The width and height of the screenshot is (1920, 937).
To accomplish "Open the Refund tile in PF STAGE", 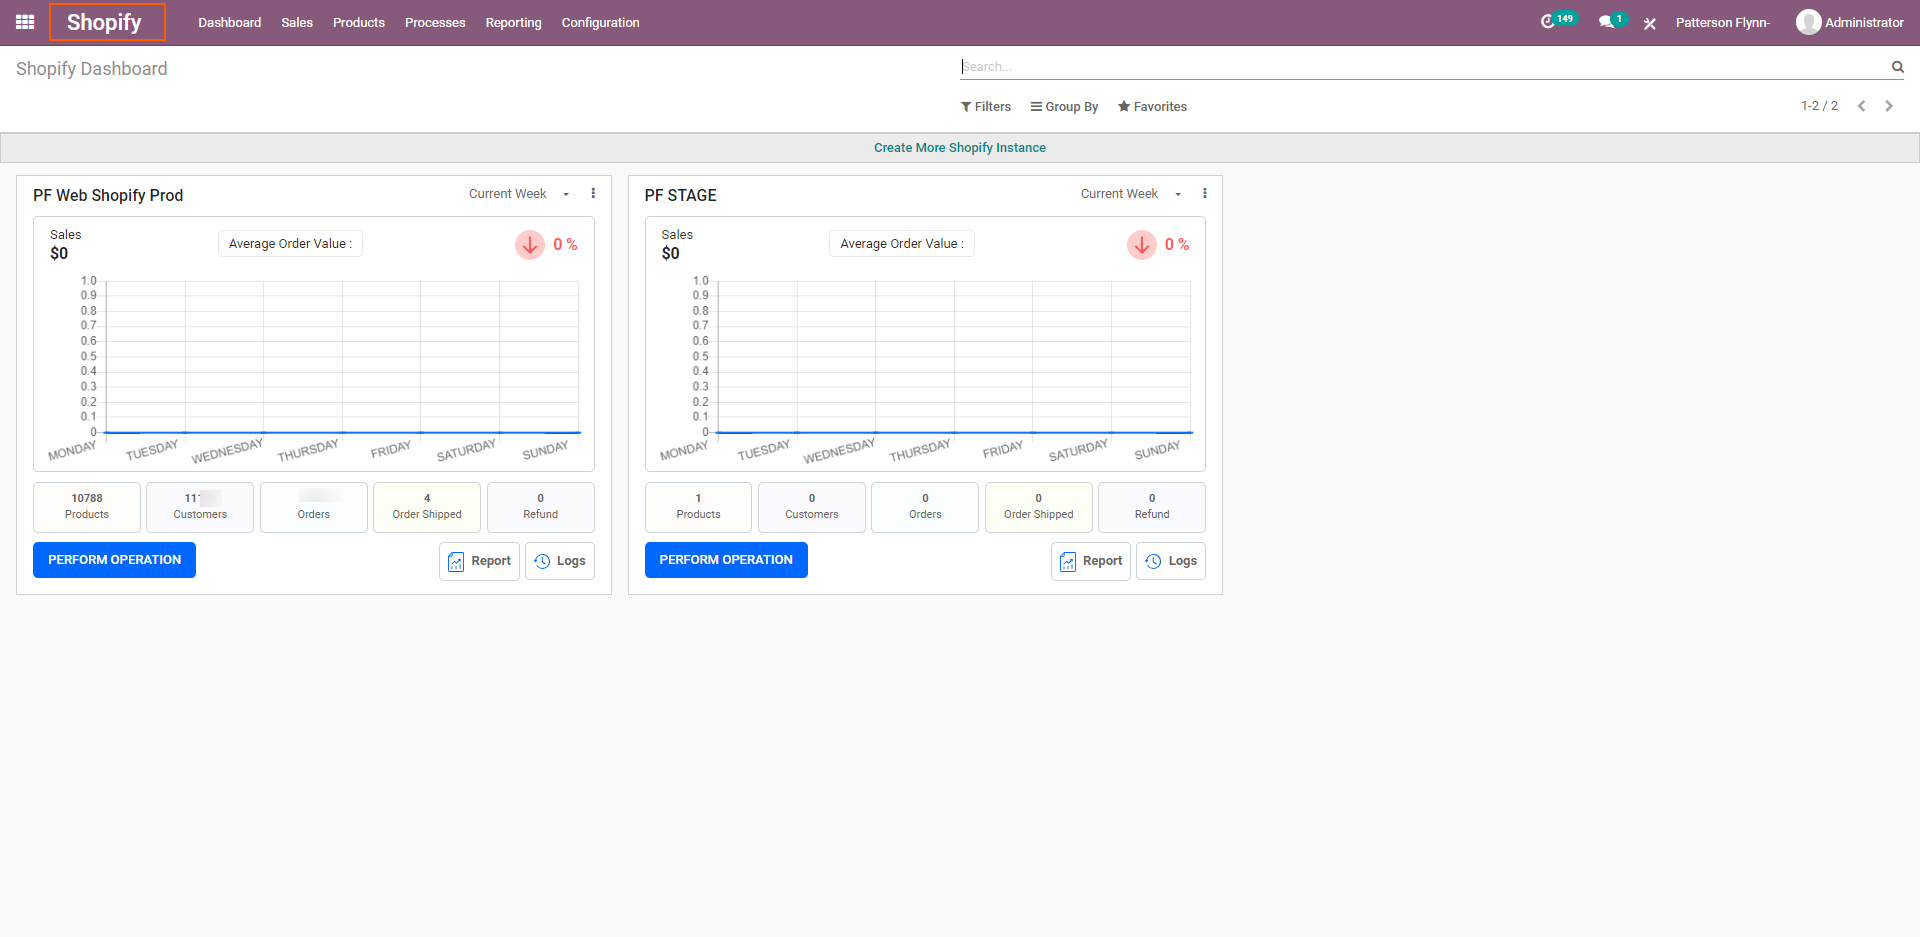I will point(1152,507).
